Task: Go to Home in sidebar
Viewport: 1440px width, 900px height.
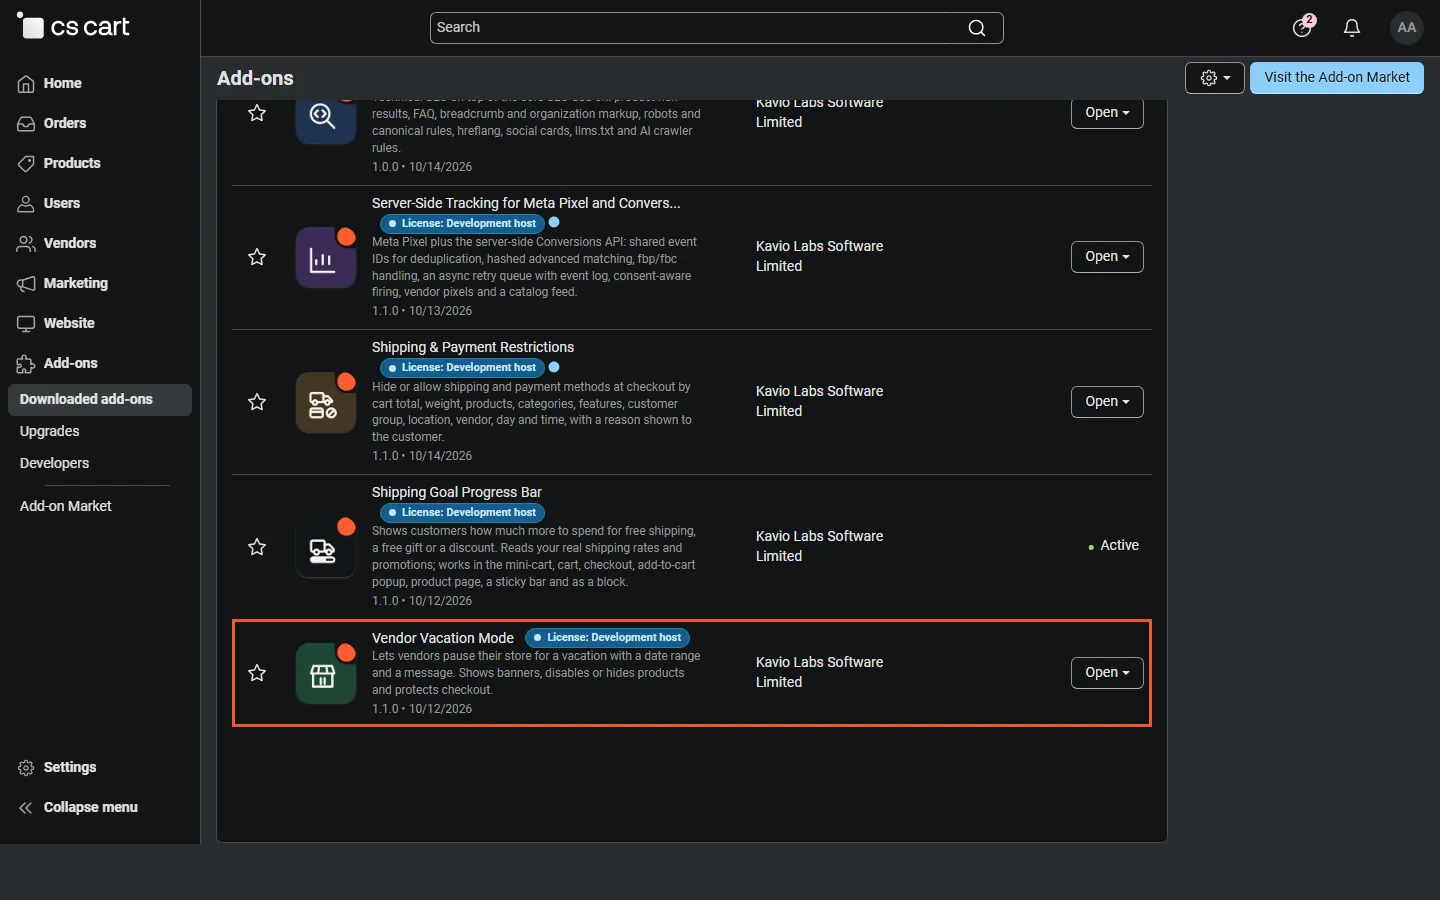Action: pos(62,84)
